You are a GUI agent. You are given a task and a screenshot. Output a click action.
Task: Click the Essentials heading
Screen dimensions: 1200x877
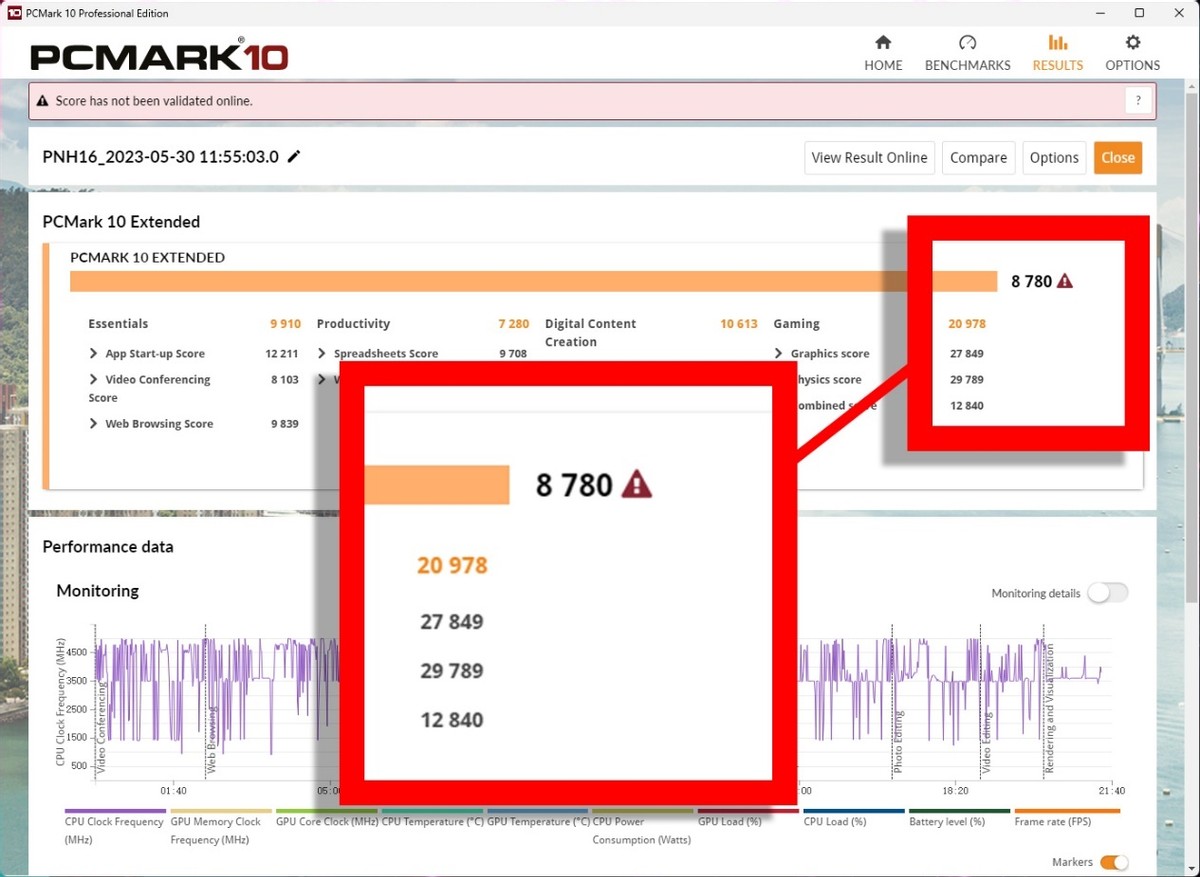coord(118,324)
